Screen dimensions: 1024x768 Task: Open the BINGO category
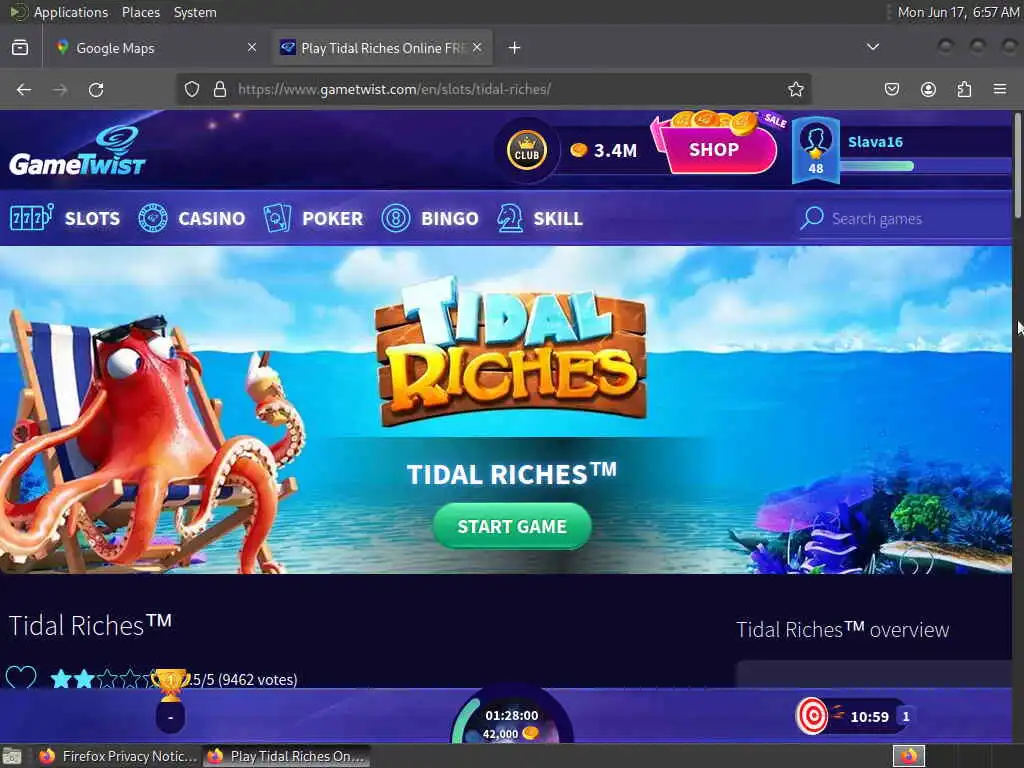pos(430,218)
